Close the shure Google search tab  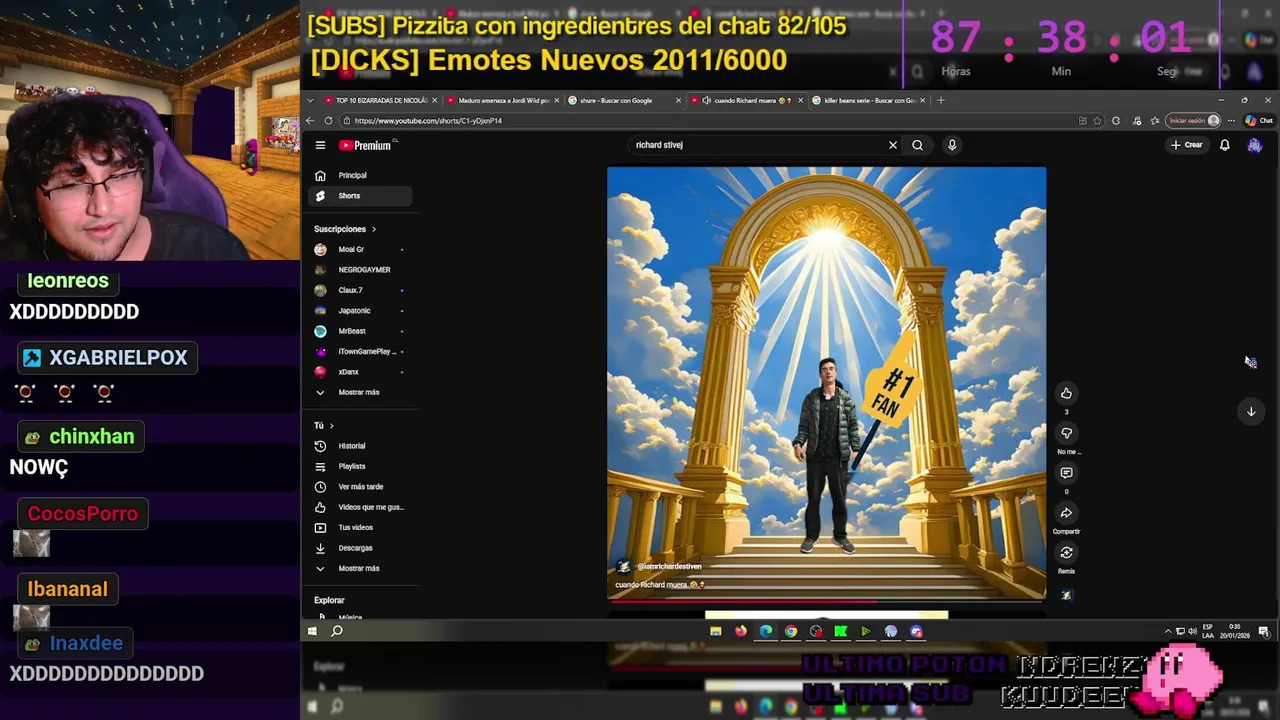[x=679, y=100]
